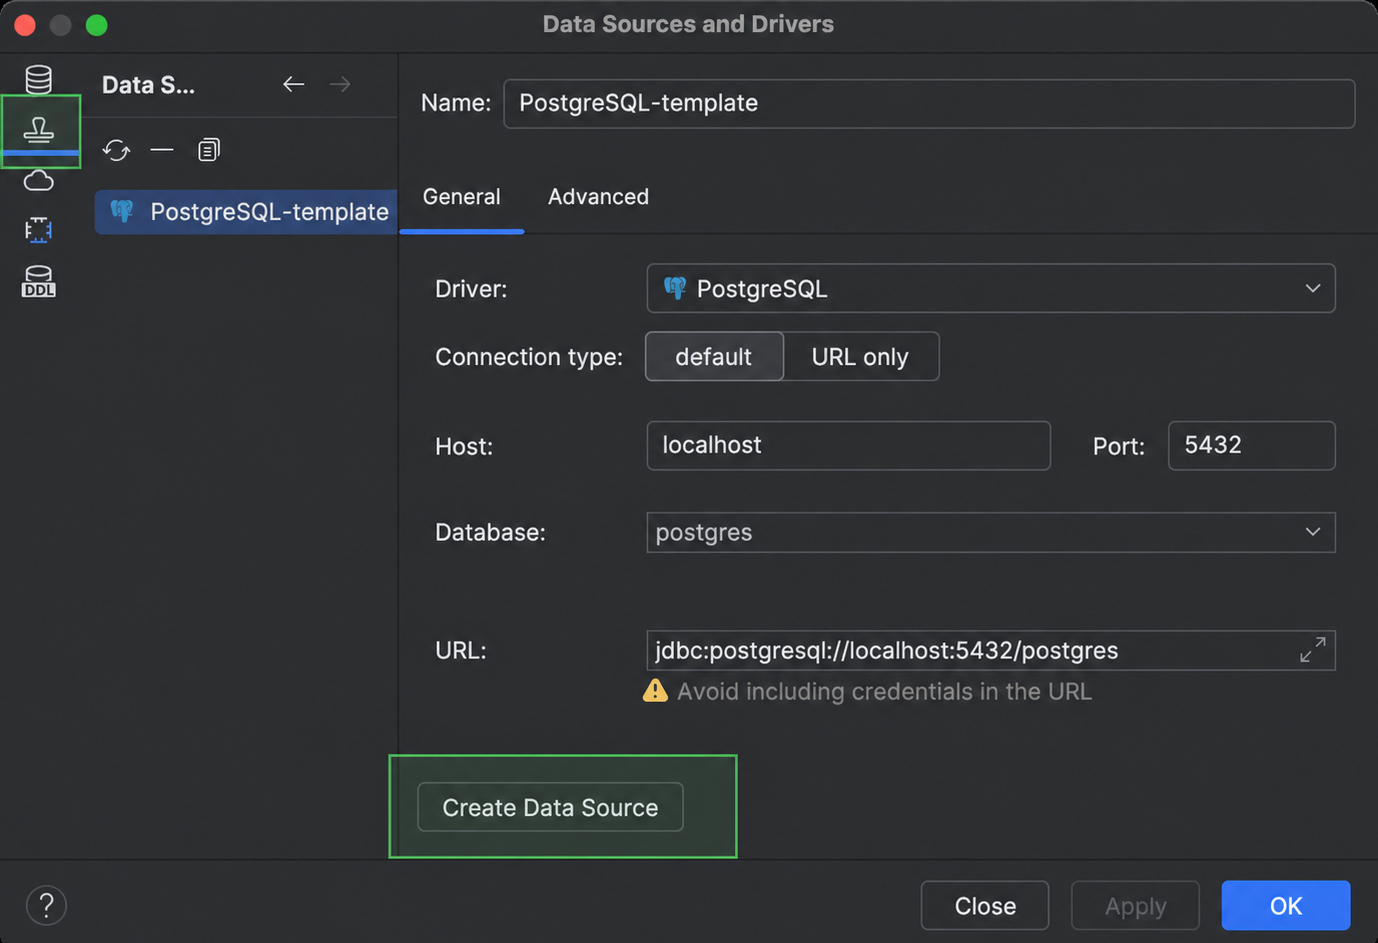
Task: Select PostgreSQL-template in the templates list
Action: [246, 212]
